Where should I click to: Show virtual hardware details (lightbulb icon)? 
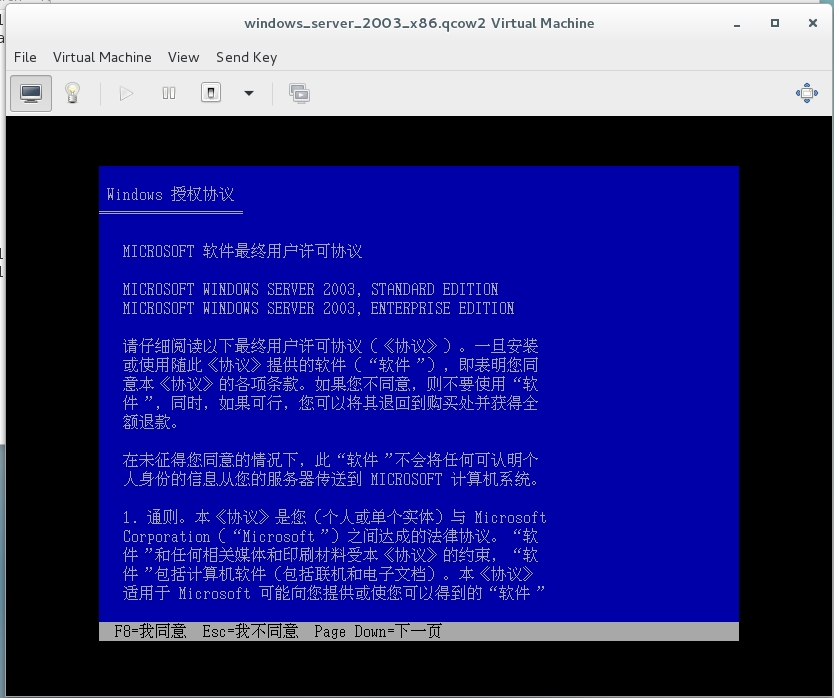[72, 94]
